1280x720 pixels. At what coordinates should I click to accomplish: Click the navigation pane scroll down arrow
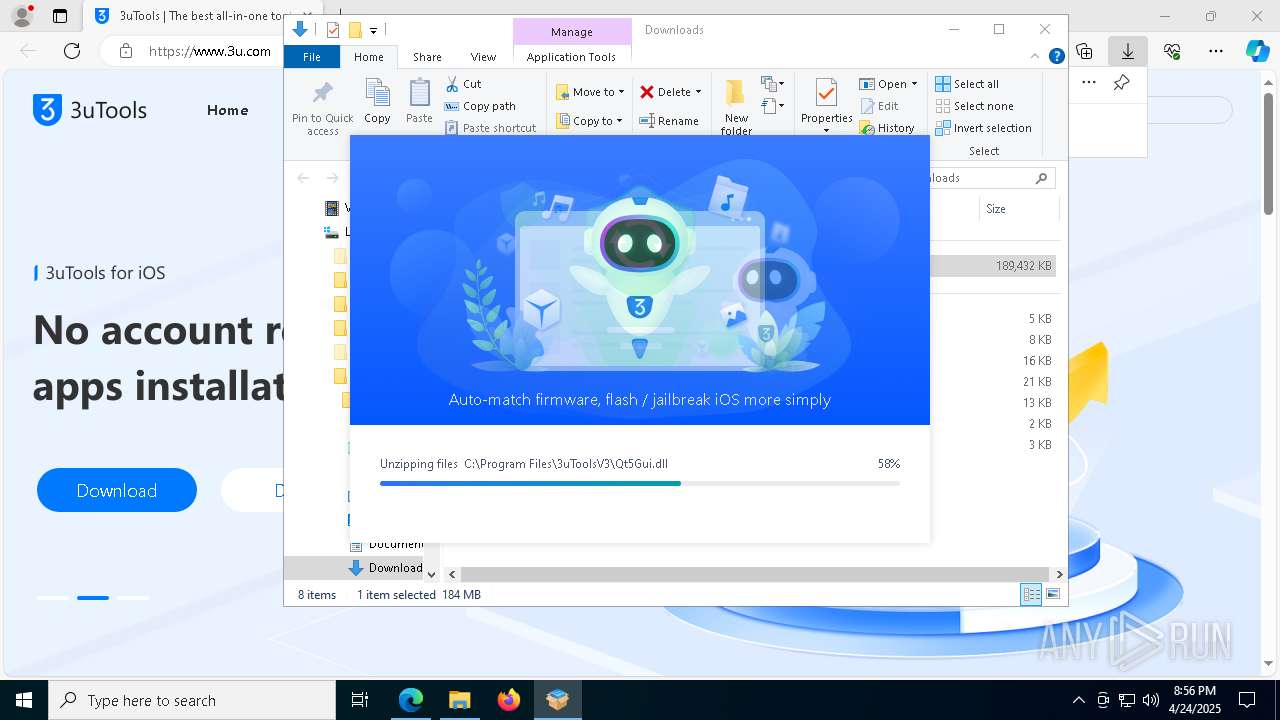click(x=431, y=574)
